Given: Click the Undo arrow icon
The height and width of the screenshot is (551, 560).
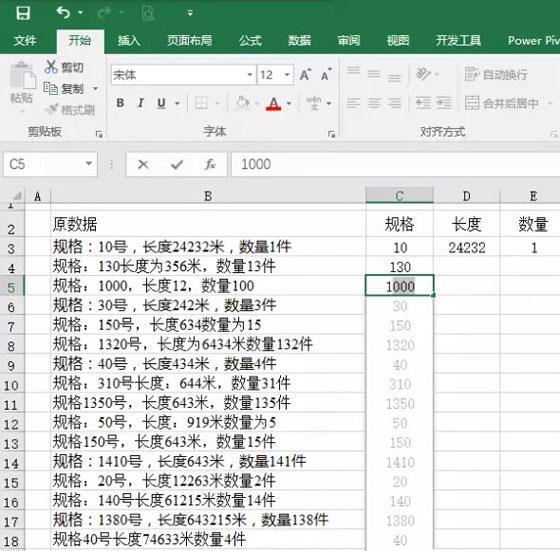Looking at the screenshot, I should (63, 13).
